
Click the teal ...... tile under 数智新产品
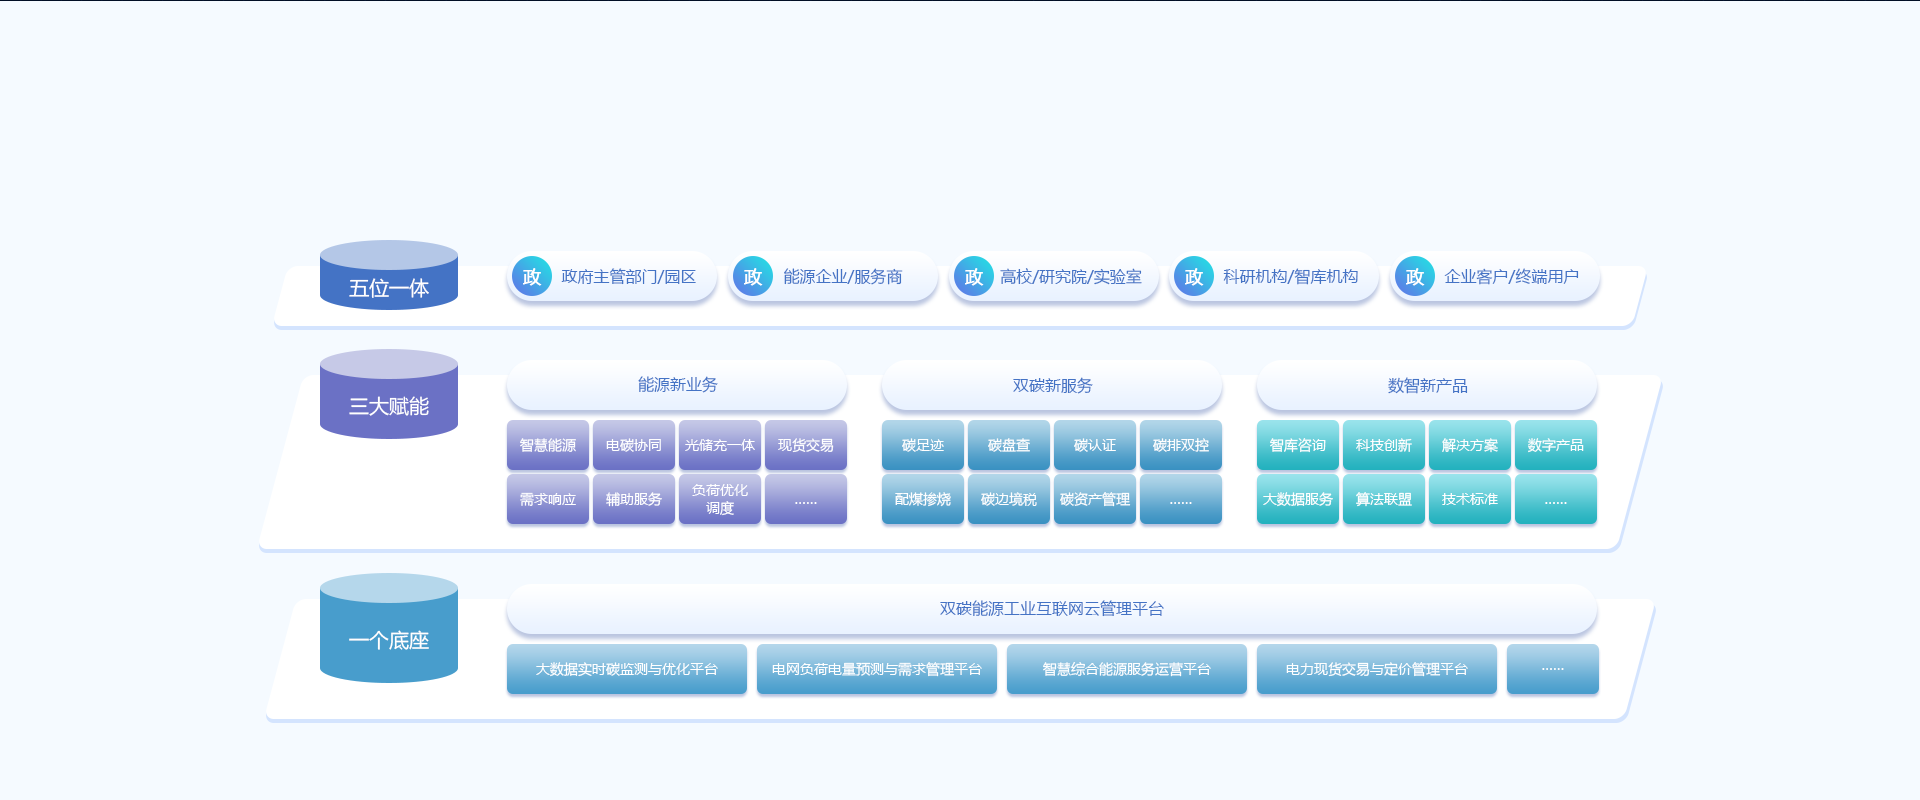click(x=1556, y=499)
